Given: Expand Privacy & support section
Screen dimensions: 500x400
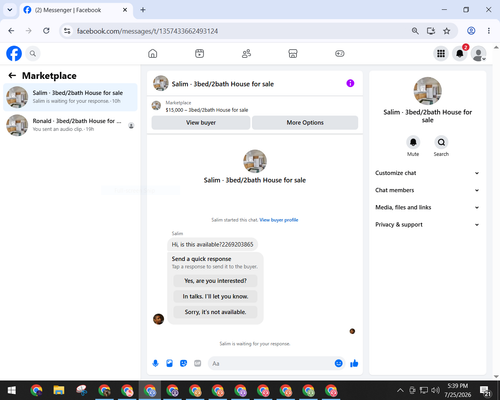Looking at the screenshot, I should tap(427, 225).
